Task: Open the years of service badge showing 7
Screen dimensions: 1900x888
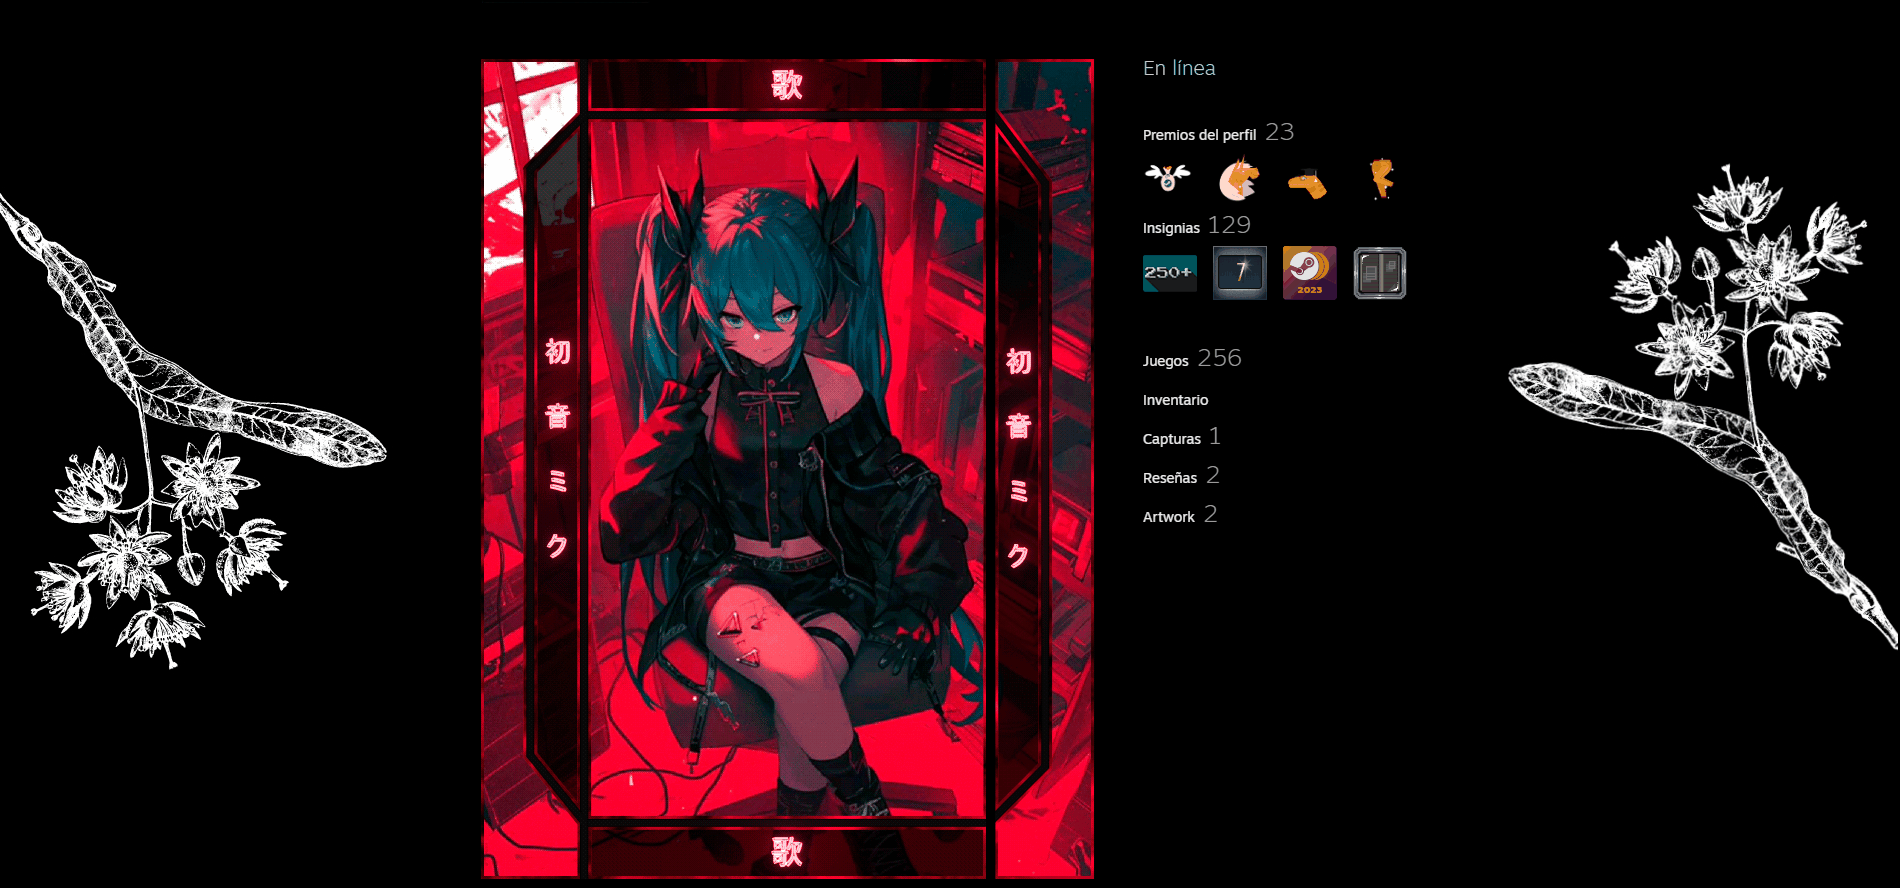Action: [x=1240, y=273]
